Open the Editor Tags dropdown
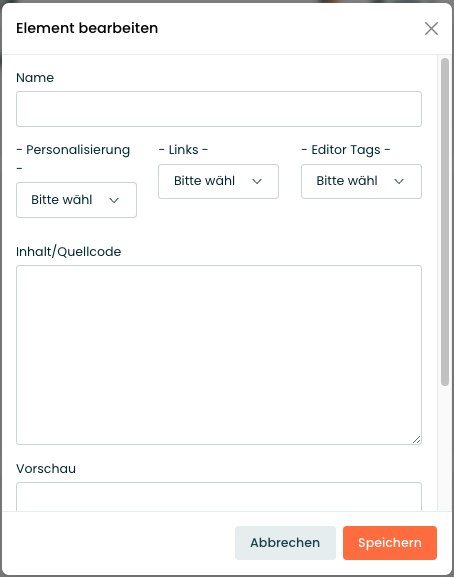Image resolution: width=454 pixels, height=577 pixels. 361,181
